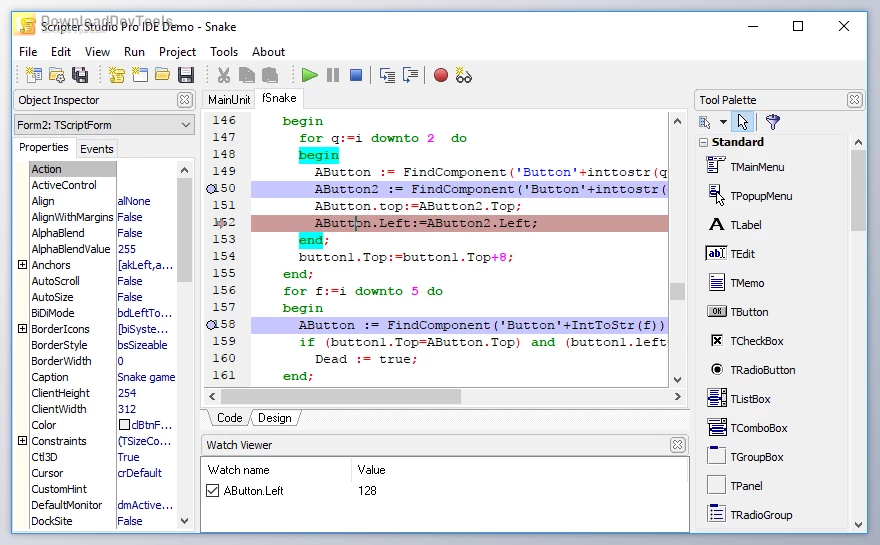Close the Watch Viewer panel
Image resolution: width=880 pixels, height=545 pixels.
pos(678,445)
